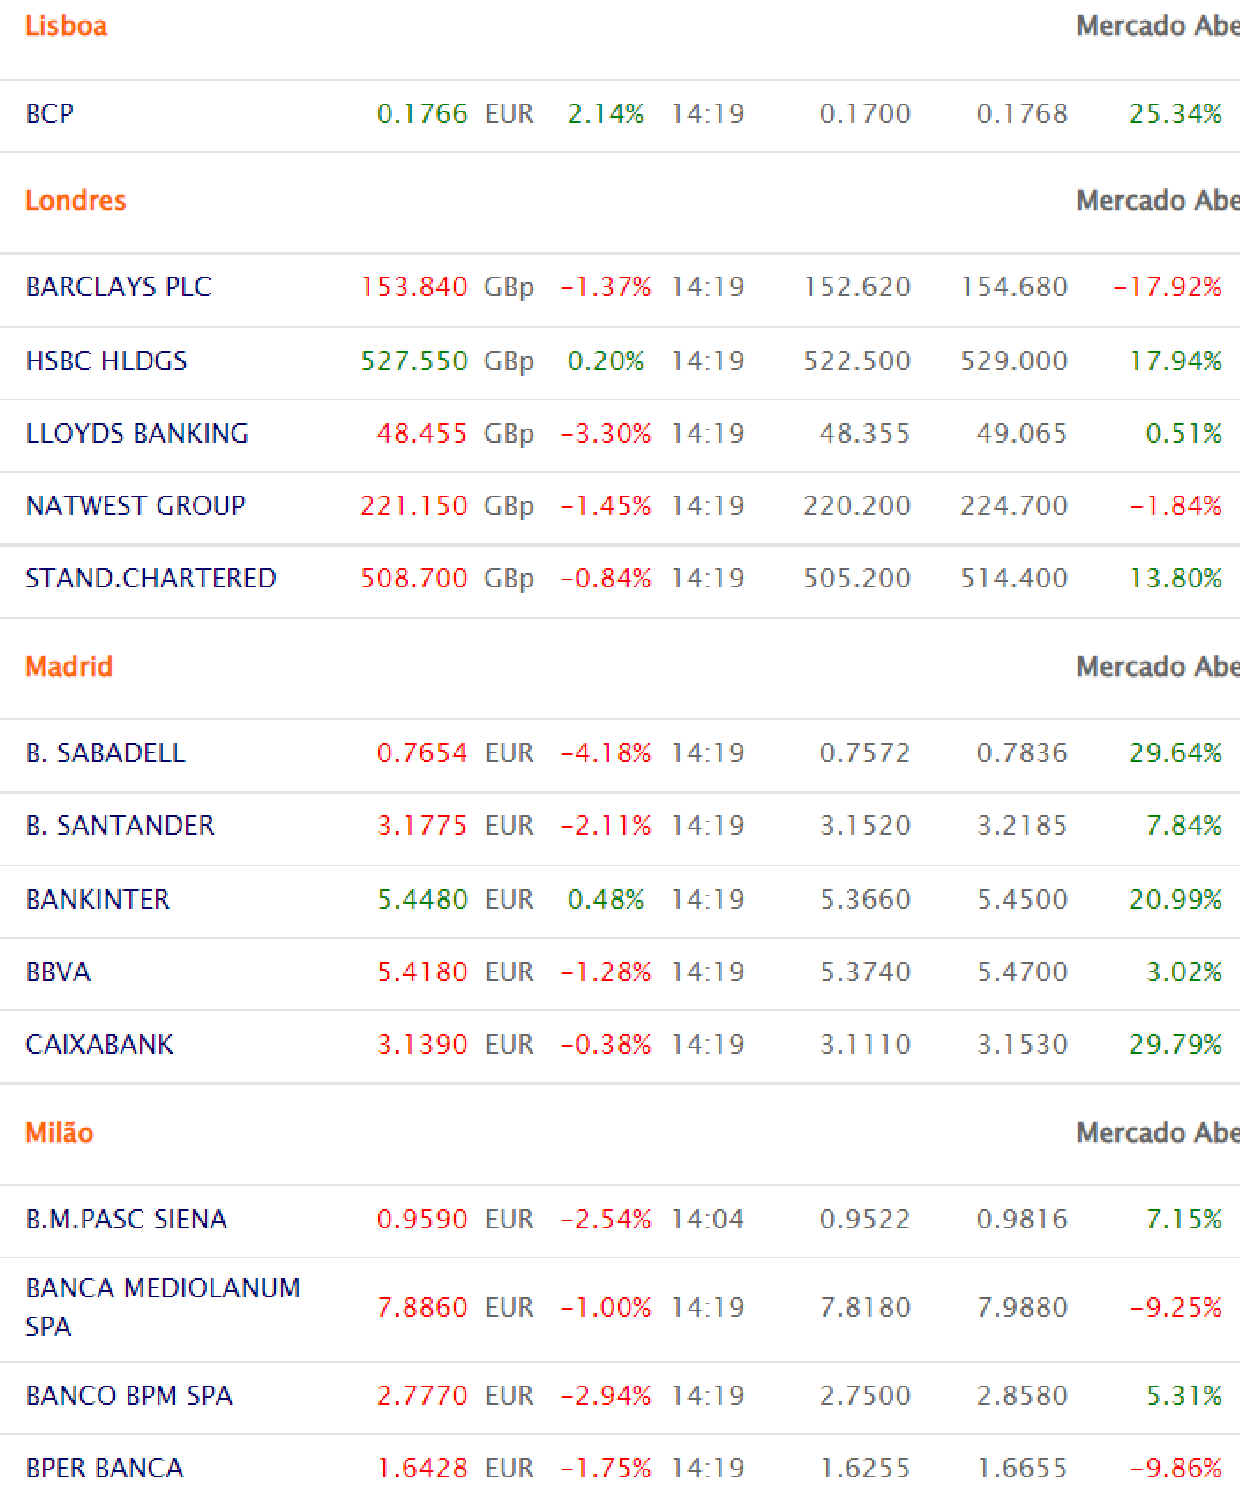
Task: Select Caixabank yearly value 29.79%
Action: 1175,1045
